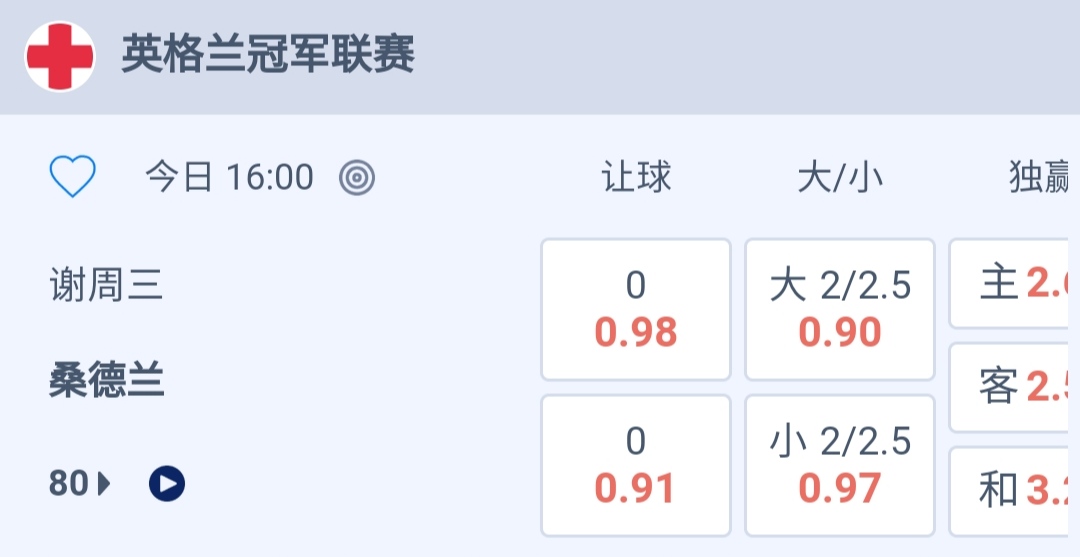This screenshot has width=1080, height=557.
Task: Click the 80 additional markets count
Action: 69,484
